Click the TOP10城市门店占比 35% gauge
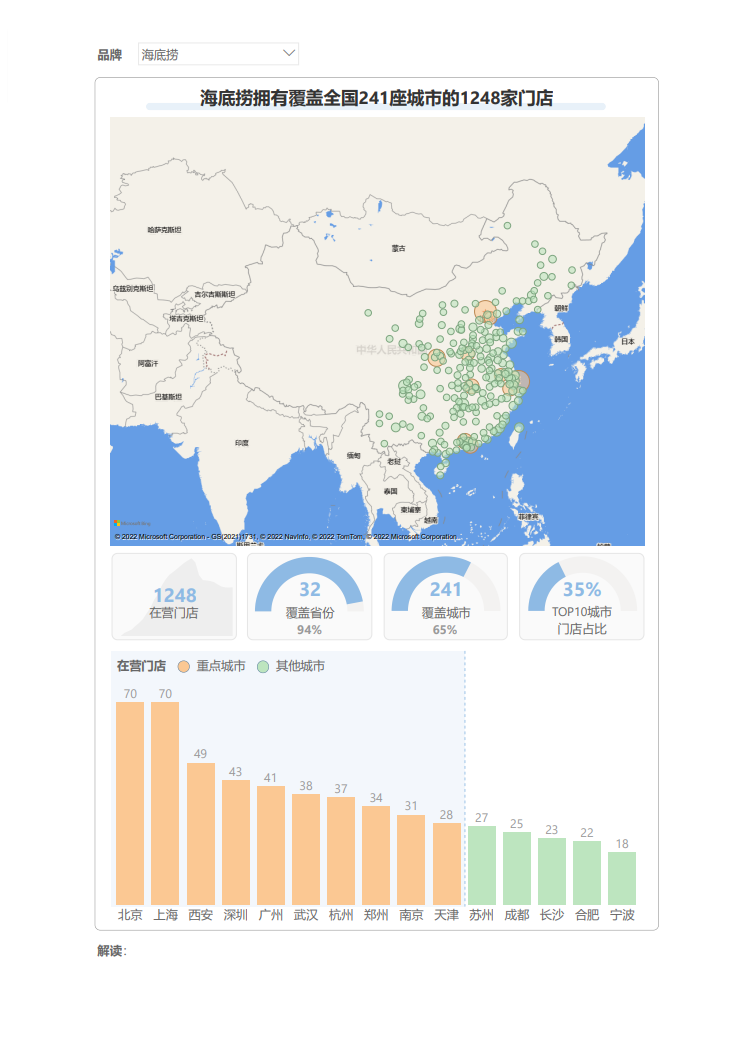 pos(581,596)
